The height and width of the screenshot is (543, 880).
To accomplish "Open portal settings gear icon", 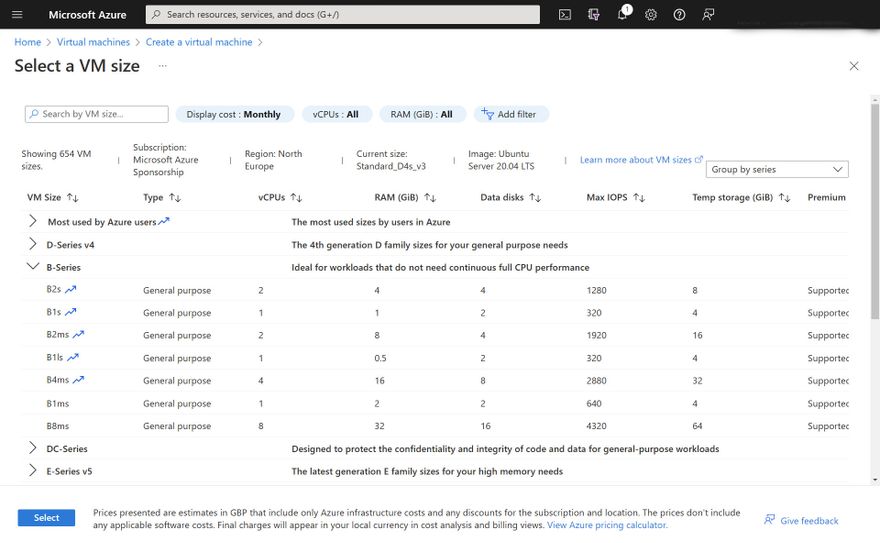I will tap(651, 15).
